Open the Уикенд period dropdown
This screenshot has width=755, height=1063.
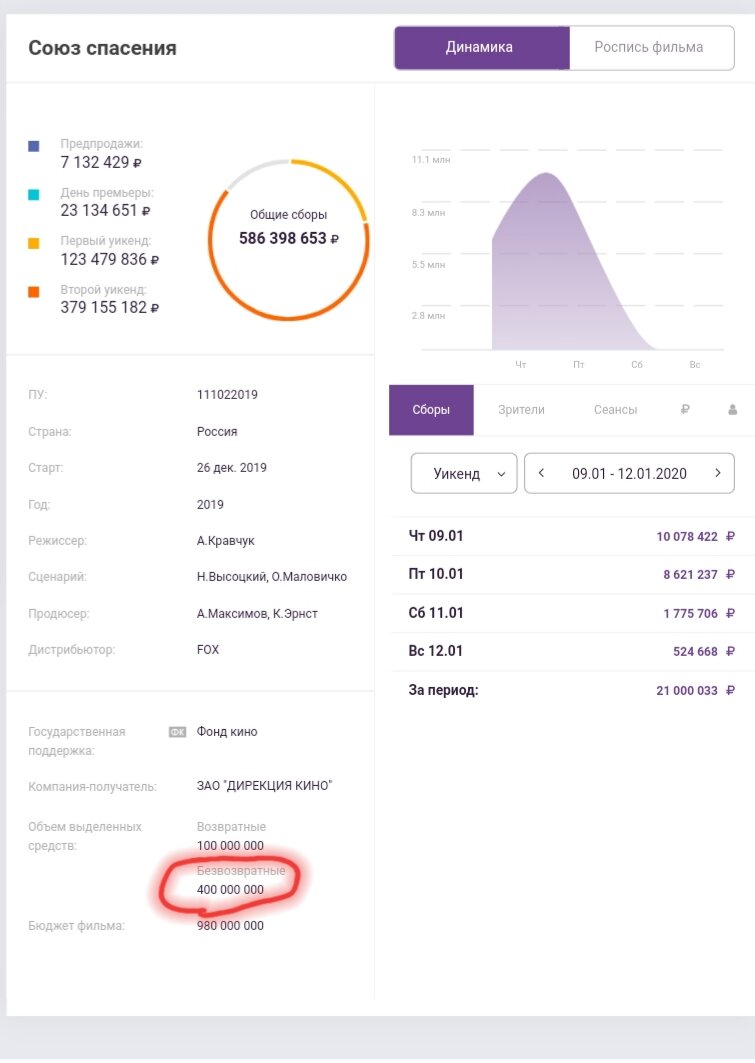click(464, 473)
